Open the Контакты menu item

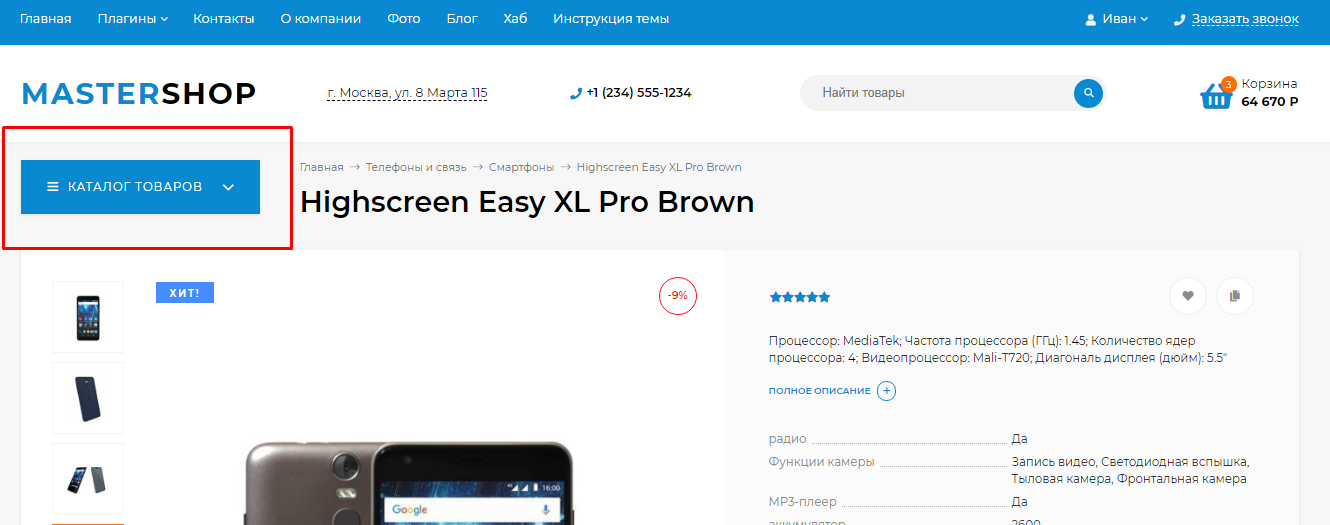coord(223,19)
